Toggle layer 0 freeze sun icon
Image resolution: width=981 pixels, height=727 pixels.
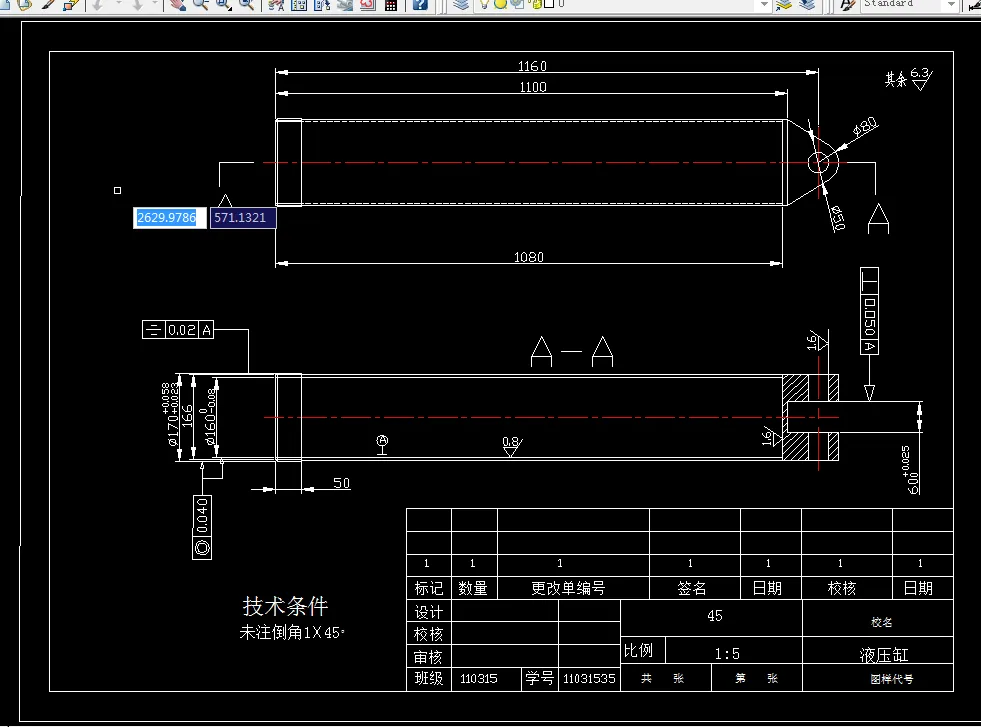[501, 4]
